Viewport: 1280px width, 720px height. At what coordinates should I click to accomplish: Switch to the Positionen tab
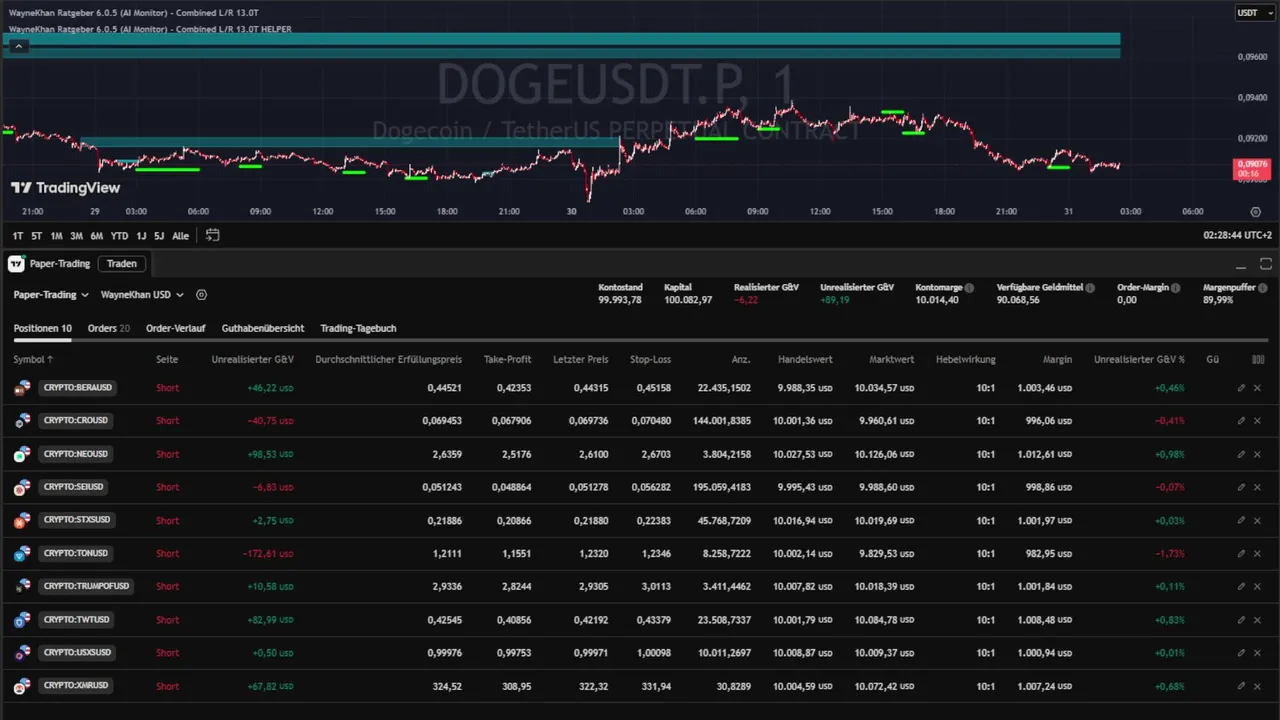click(x=42, y=328)
